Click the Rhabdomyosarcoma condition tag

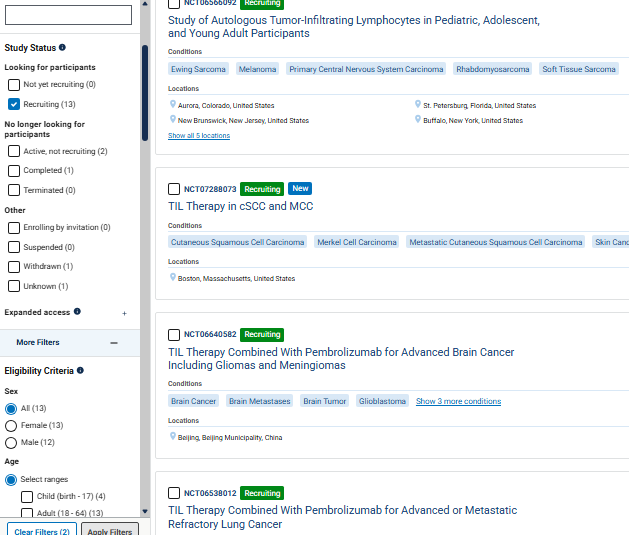point(493,69)
